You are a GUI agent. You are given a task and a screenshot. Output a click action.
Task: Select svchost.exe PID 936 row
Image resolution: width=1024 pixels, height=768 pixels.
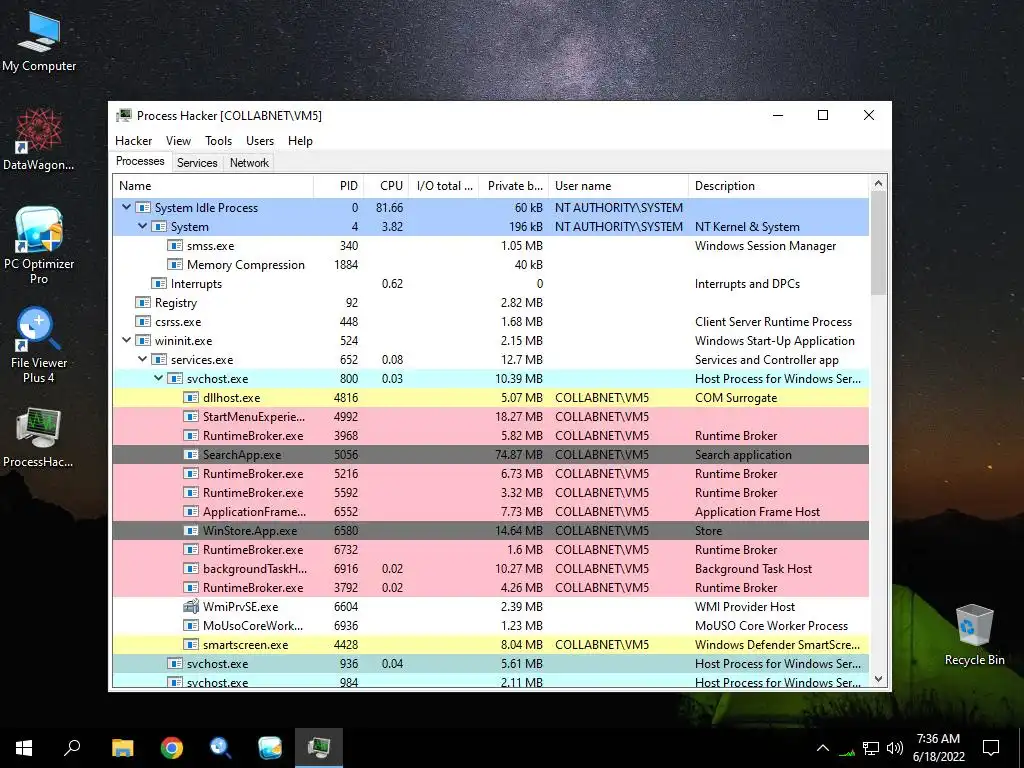pyautogui.click(x=490, y=664)
